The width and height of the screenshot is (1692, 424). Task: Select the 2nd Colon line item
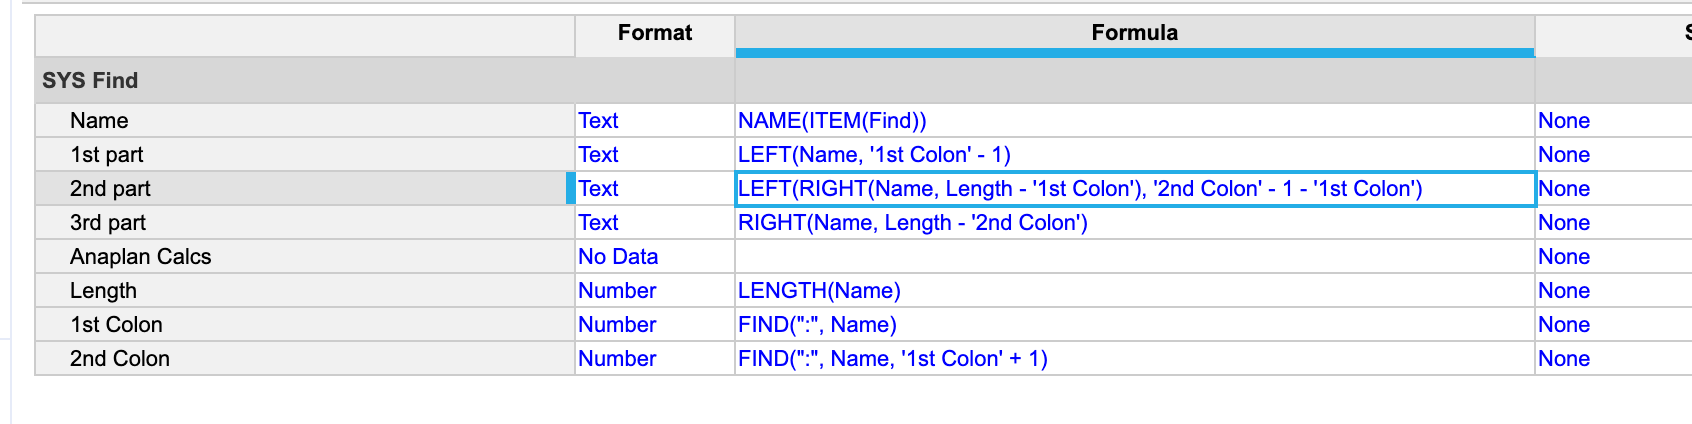(305, 358)
